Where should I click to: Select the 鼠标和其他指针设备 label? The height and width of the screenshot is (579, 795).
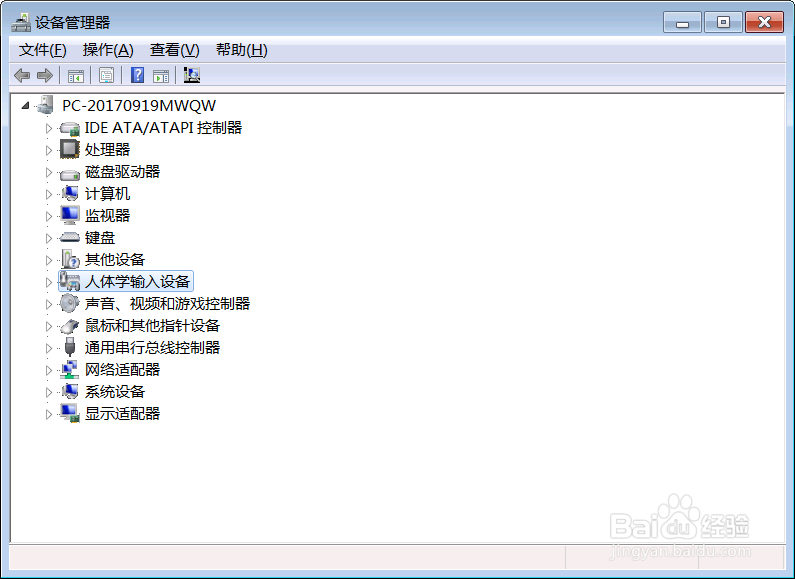152,325
